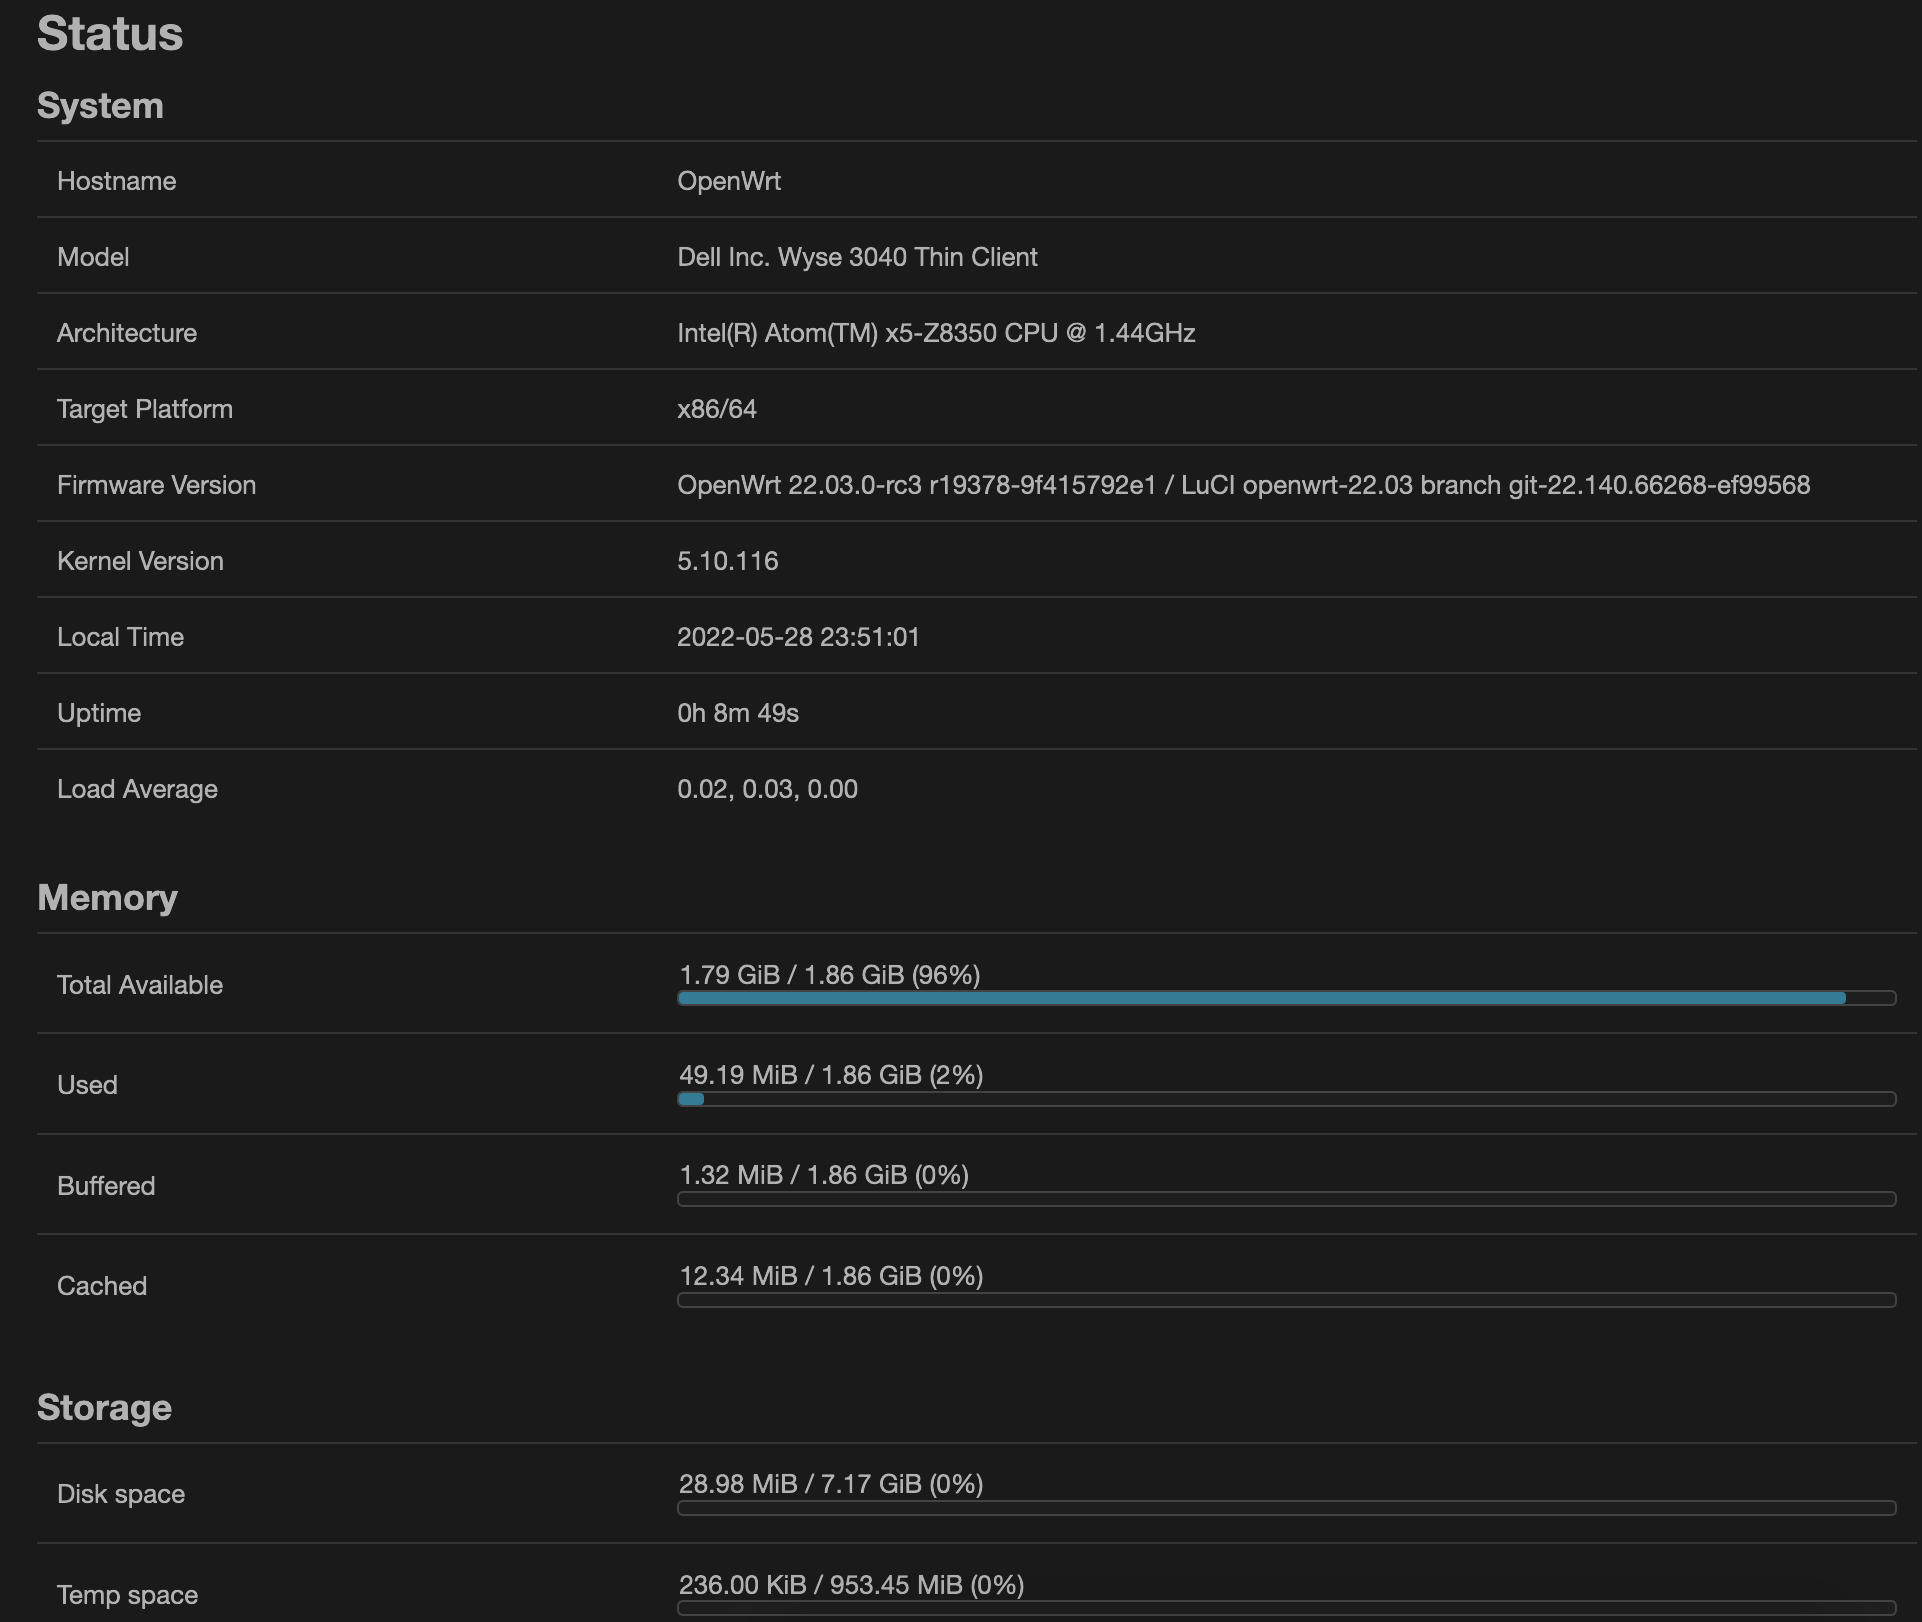Click the System section heading
The width and height of the screenshot is (1922, 1622).
coord(100,106)
